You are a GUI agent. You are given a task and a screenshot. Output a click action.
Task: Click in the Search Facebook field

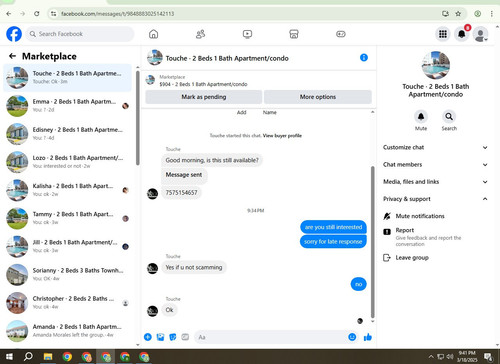point(80,34)
